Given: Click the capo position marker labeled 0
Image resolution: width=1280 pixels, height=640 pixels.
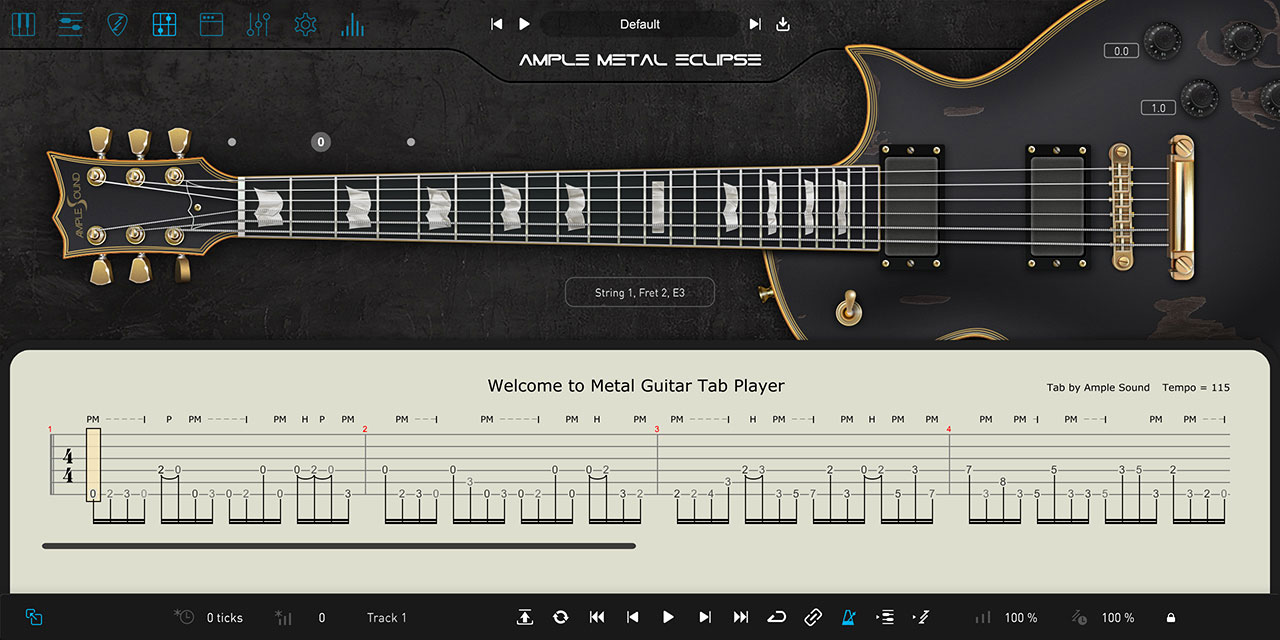Looking at the screenshot, I should (321, 142).
